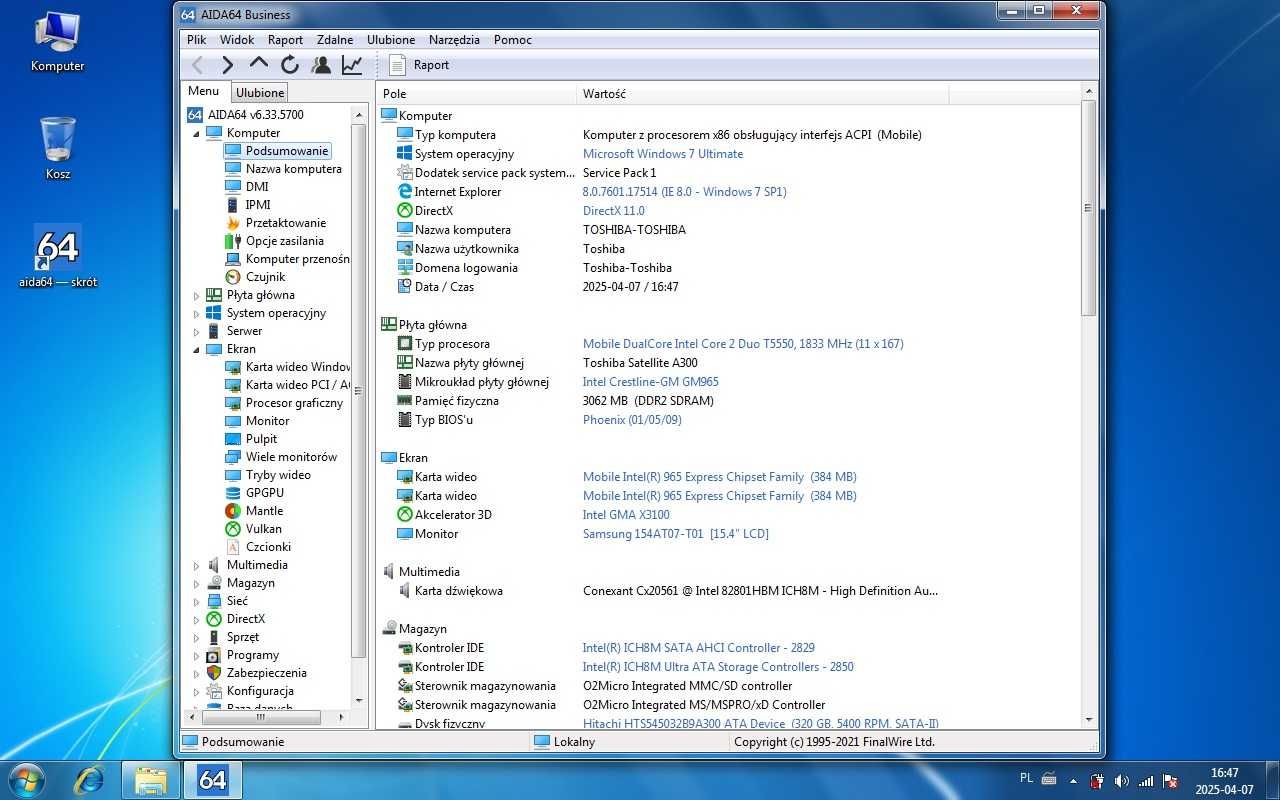Switch to the Menu tab
Viewport: 1280px width, 800px height.
click(x=204, y=91)
